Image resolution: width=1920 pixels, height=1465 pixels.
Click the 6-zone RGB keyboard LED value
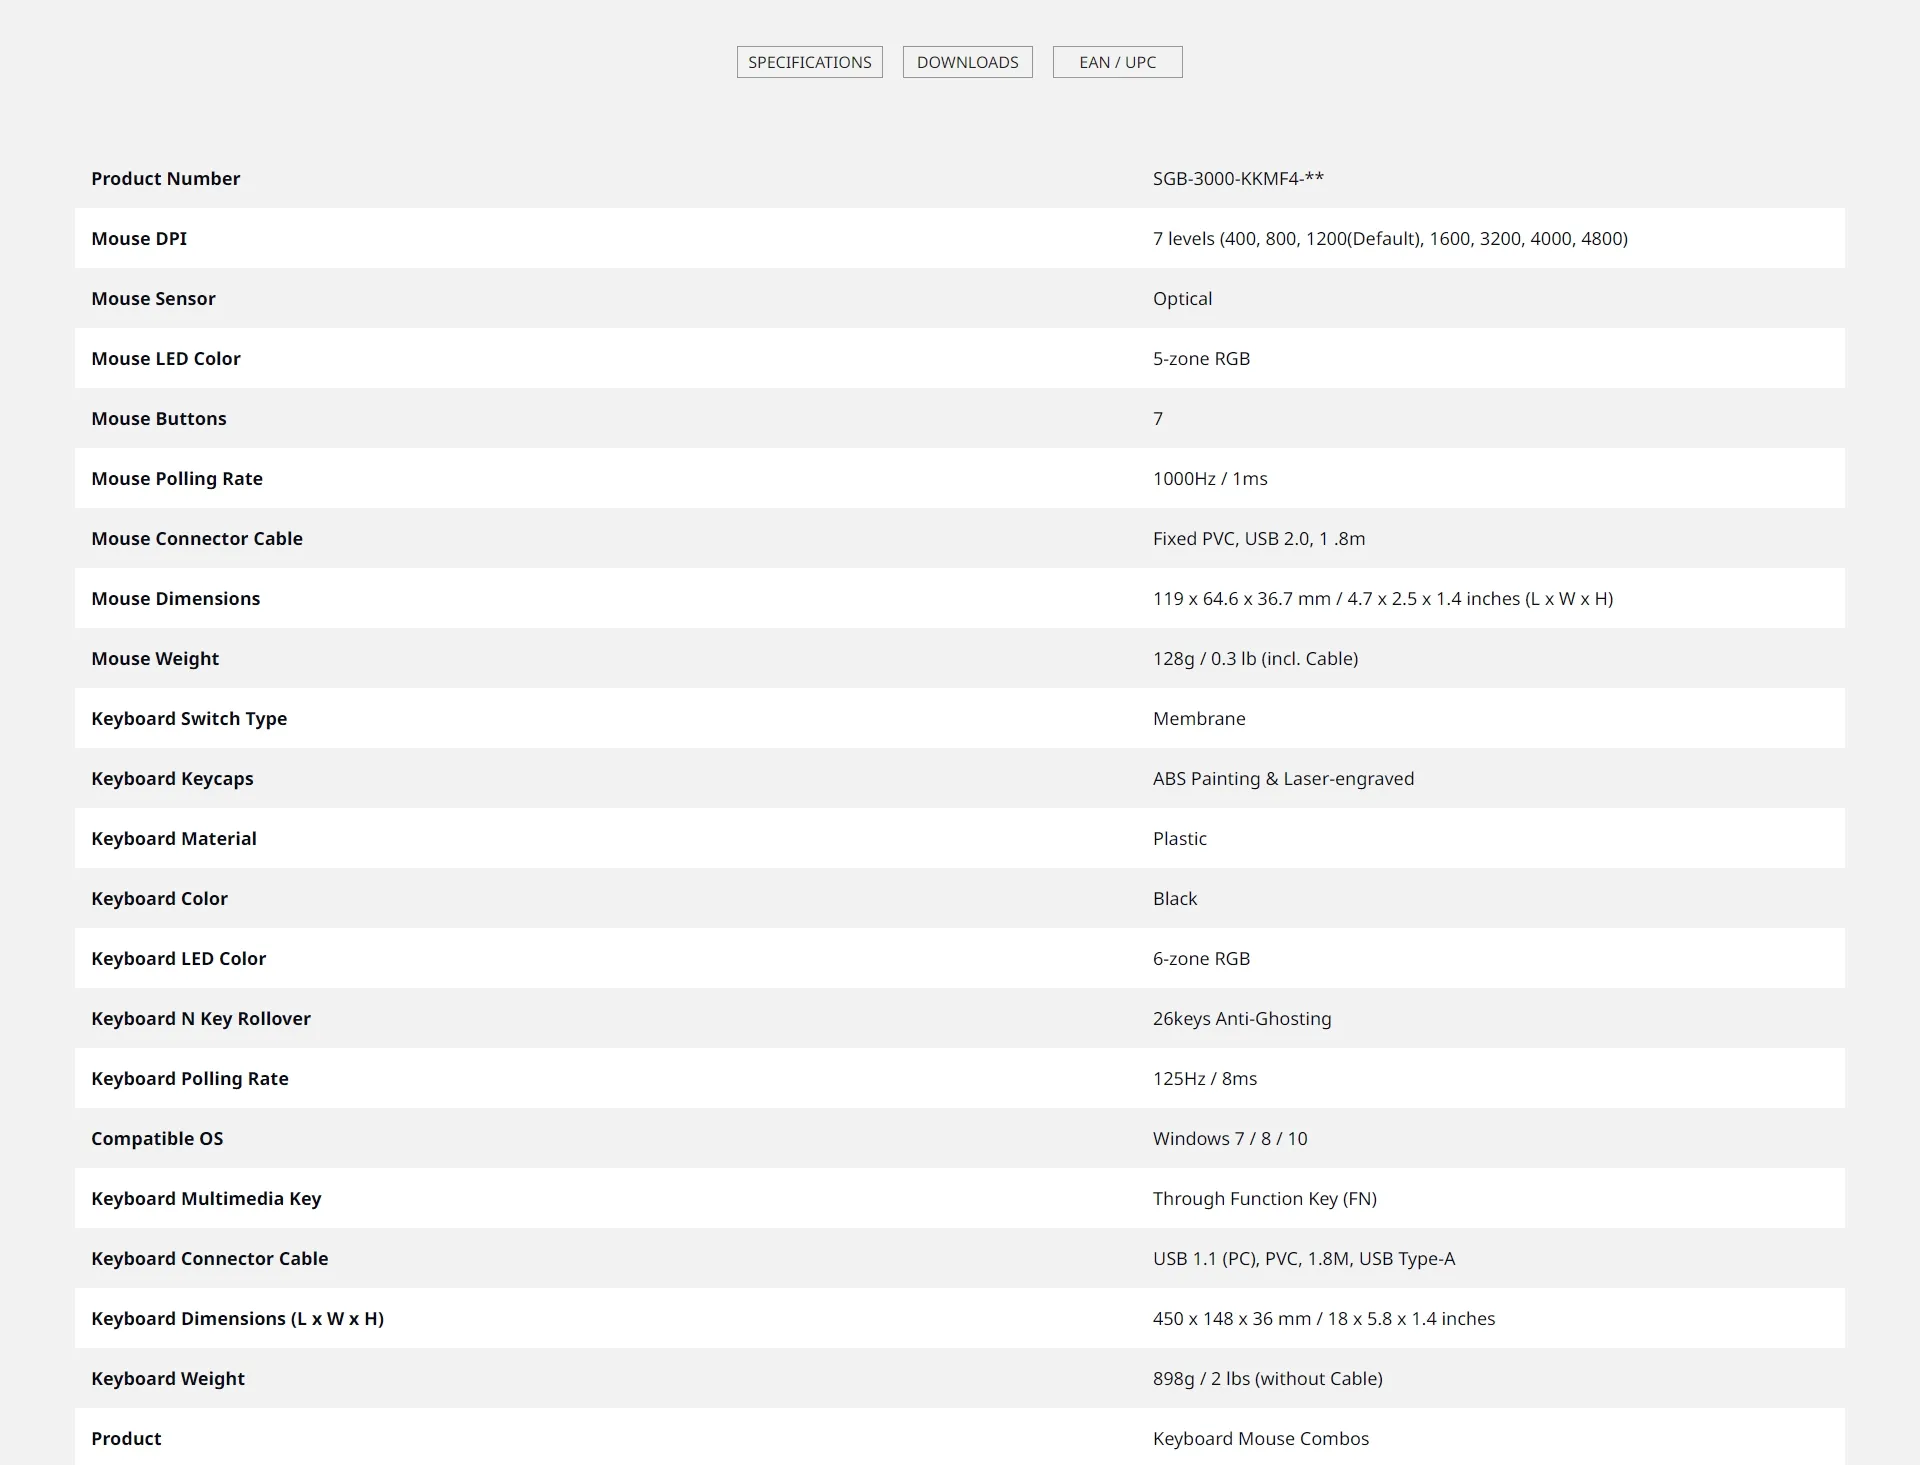pos(1201,959)
